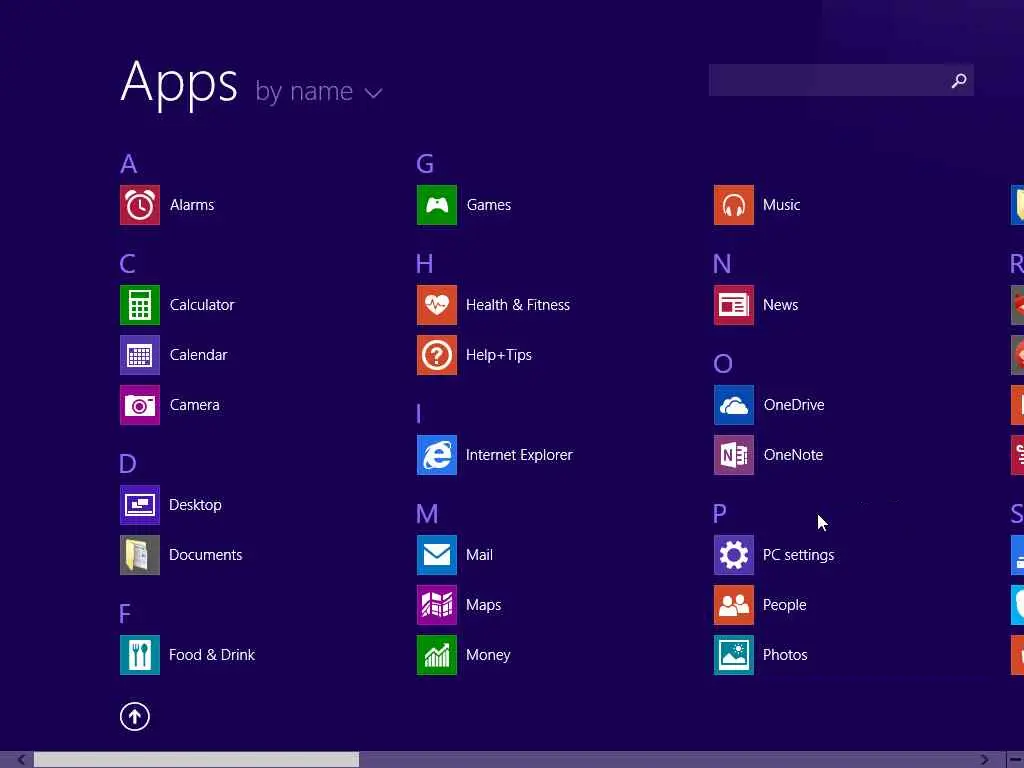Click the 'Food & Drink' text label
This screenshot has height=768, width=1024.
[x=212, y=655]
